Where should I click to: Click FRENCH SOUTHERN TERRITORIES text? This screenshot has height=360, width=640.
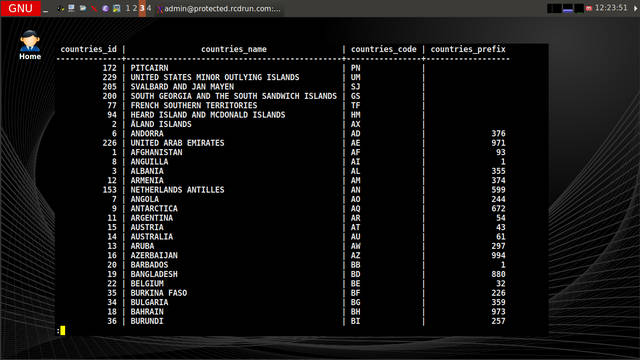[x=194, y=106]
